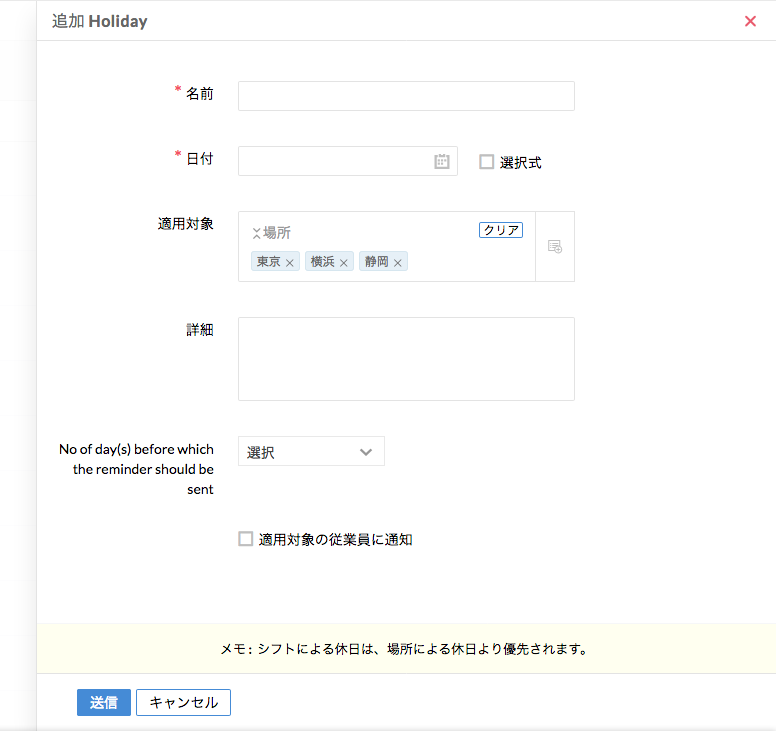Collapse the 場所 chevron icon
This screenshot has width=776, height=731.
pos(256,234)
